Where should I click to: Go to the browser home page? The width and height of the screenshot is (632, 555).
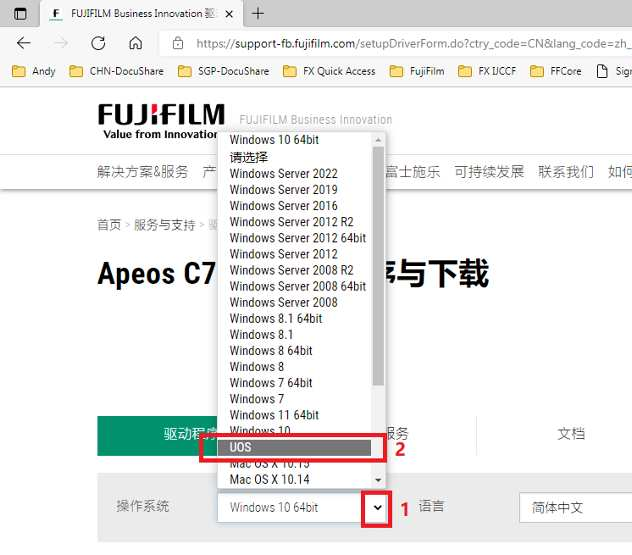tap(135, 43)
